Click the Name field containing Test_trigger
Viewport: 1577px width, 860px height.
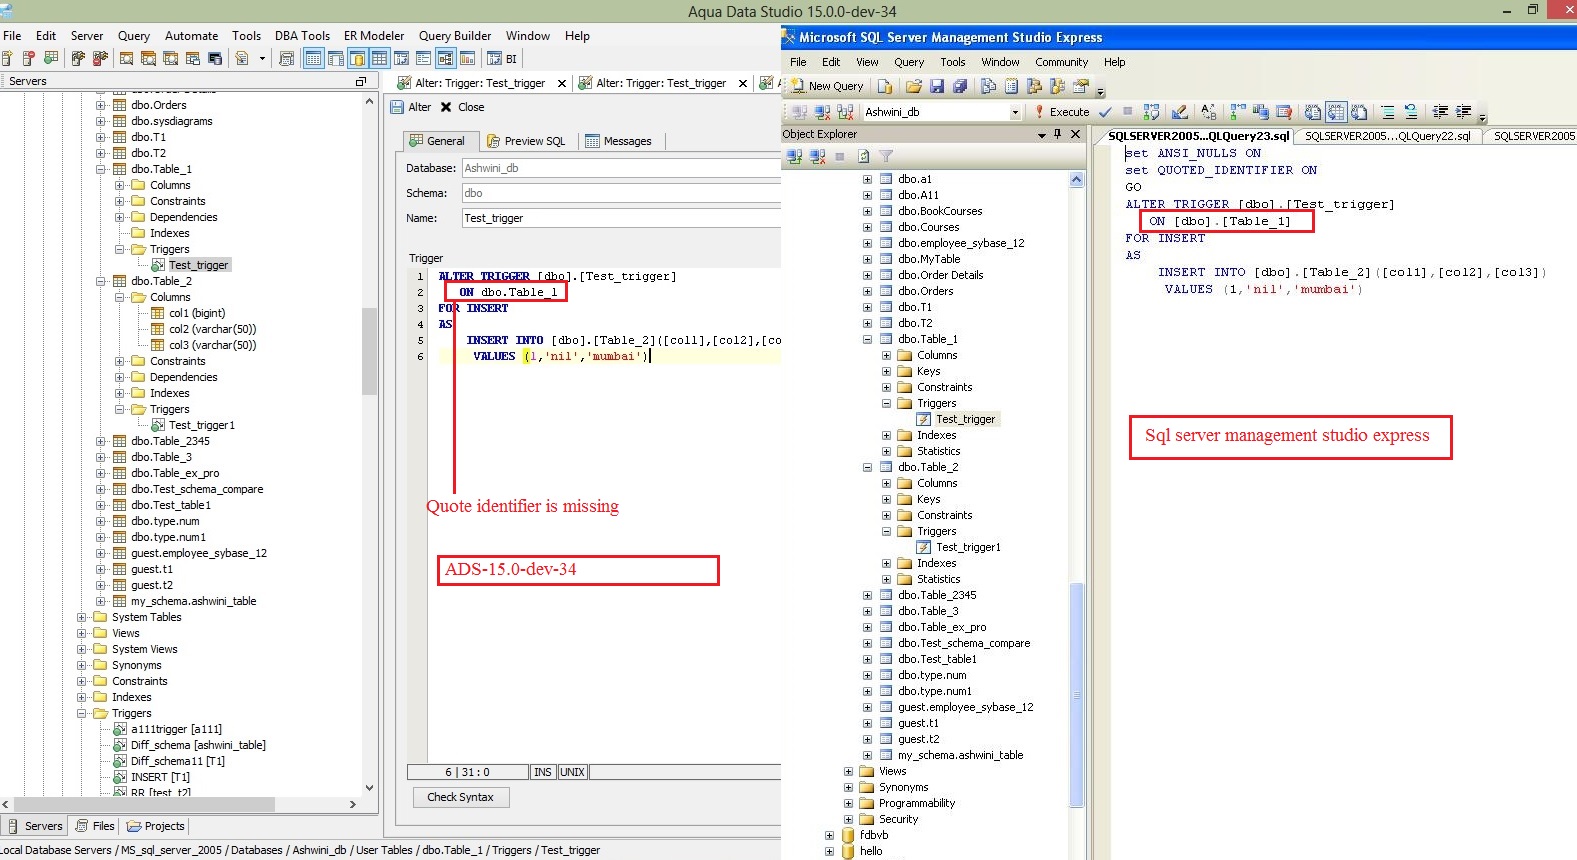[x=621, y=218]
